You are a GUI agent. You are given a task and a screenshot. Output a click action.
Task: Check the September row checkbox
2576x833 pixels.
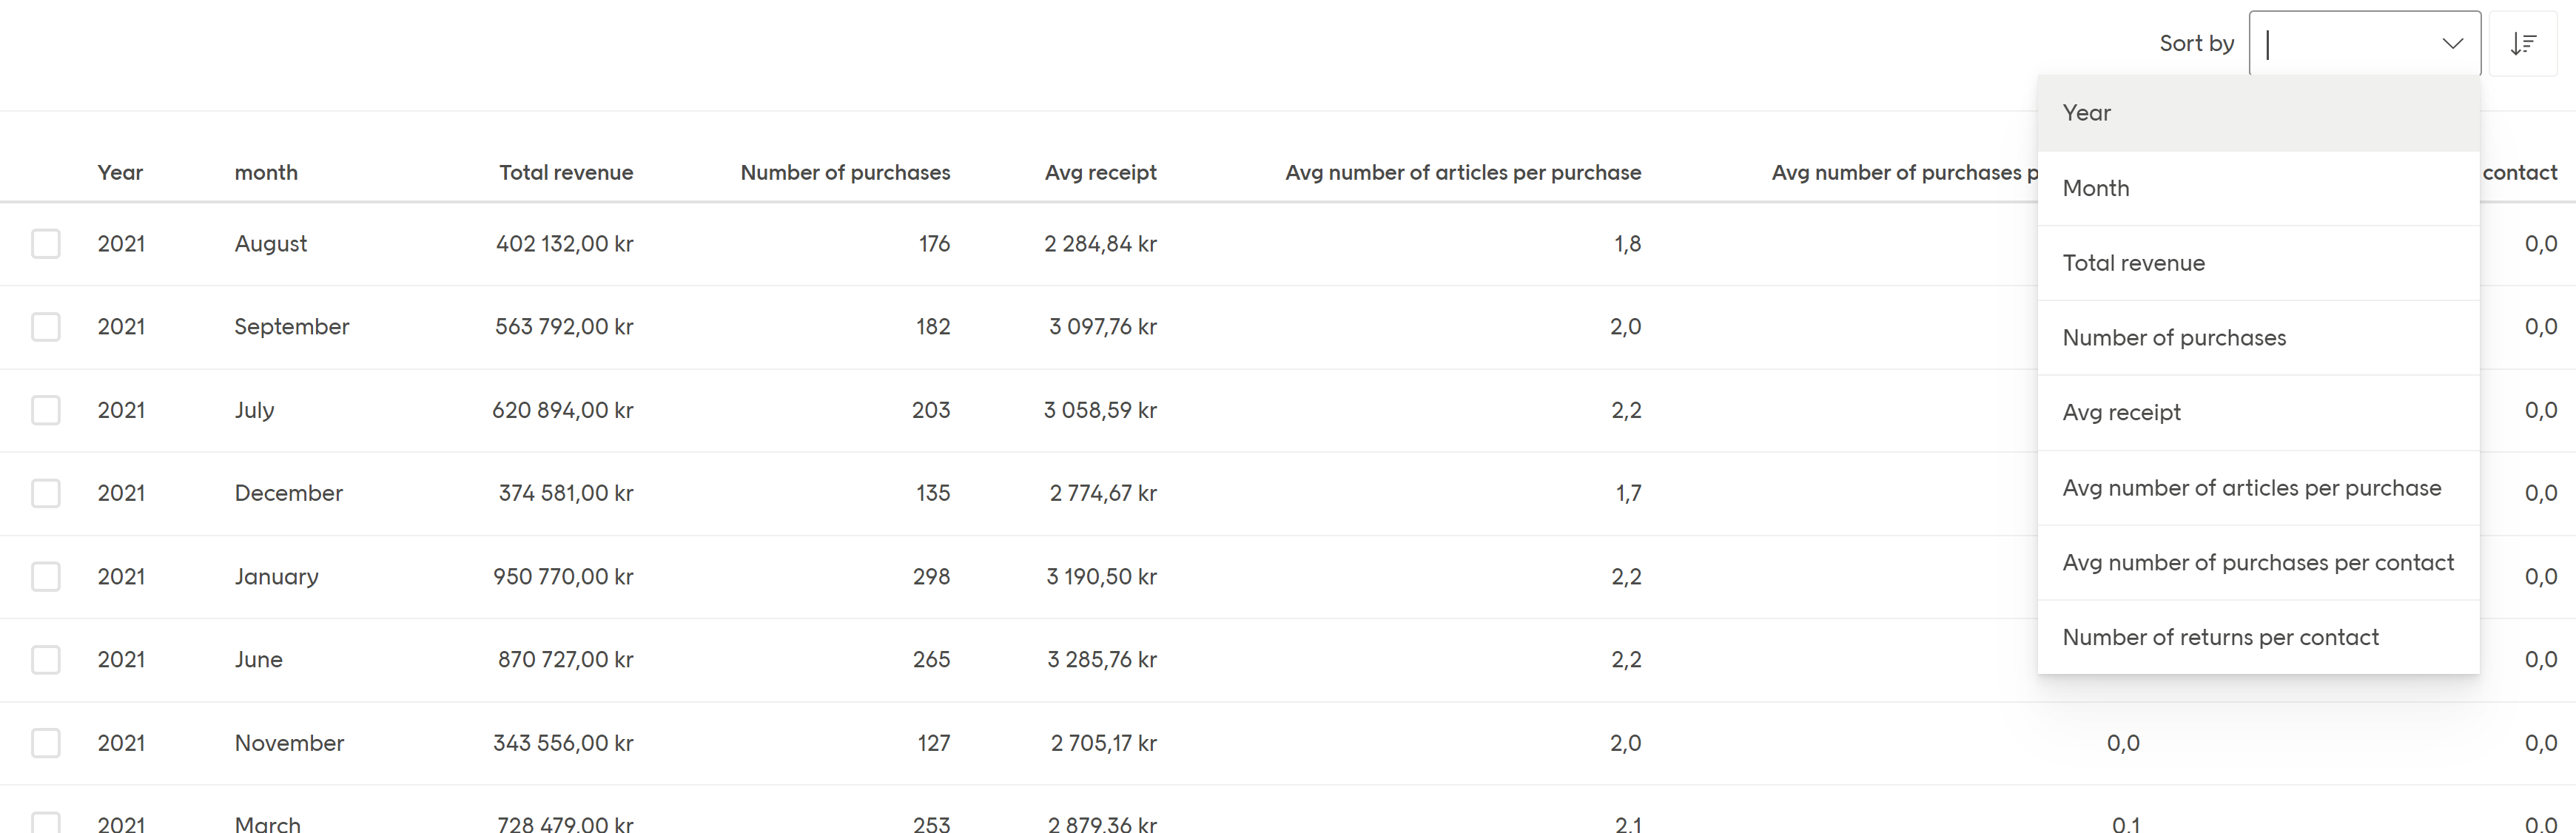(x=45, y=326)
